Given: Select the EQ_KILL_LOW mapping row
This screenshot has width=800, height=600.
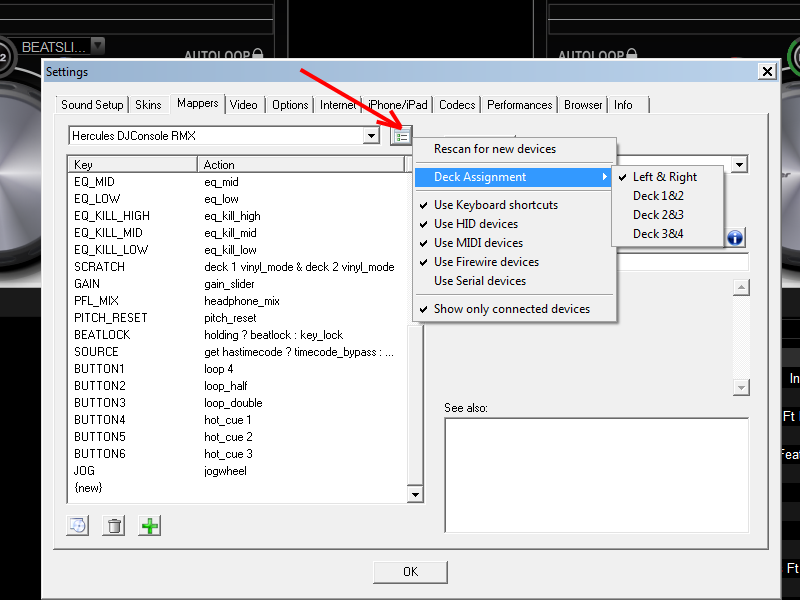Looking at the screenshot, I should [x=238, y=250].
